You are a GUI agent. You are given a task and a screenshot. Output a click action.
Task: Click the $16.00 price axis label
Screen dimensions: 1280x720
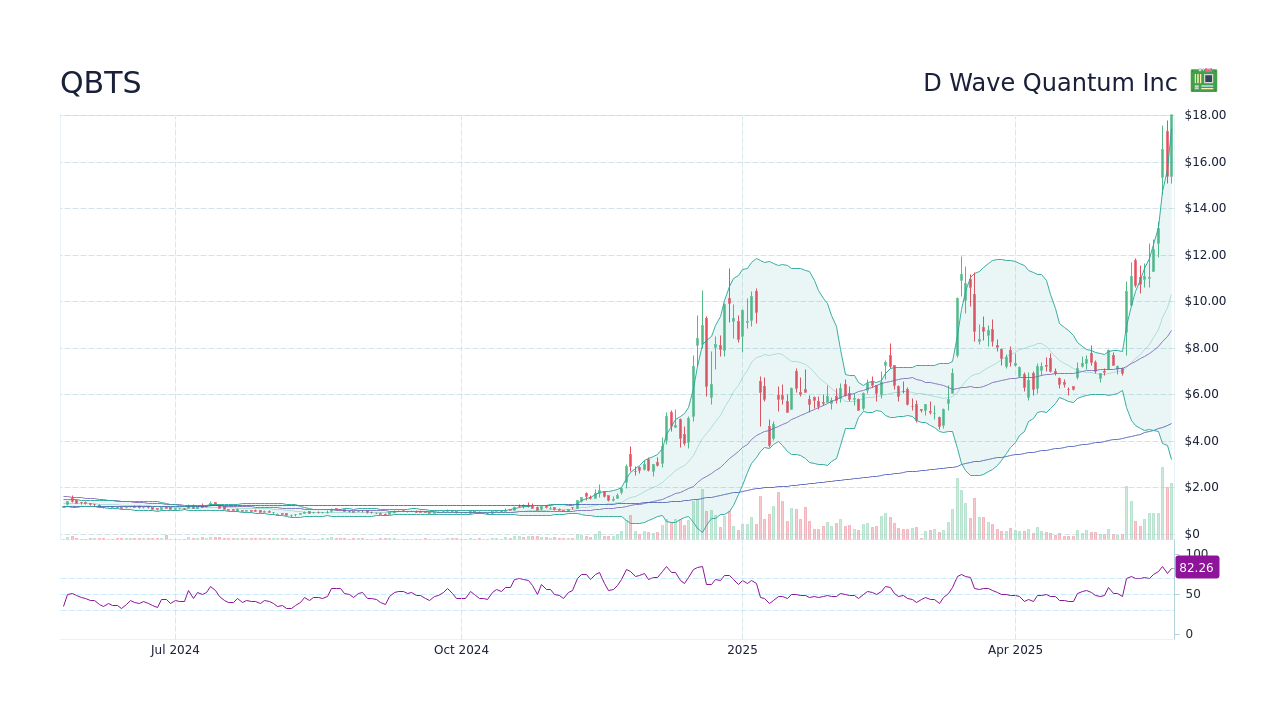(x=1205, y=162)
